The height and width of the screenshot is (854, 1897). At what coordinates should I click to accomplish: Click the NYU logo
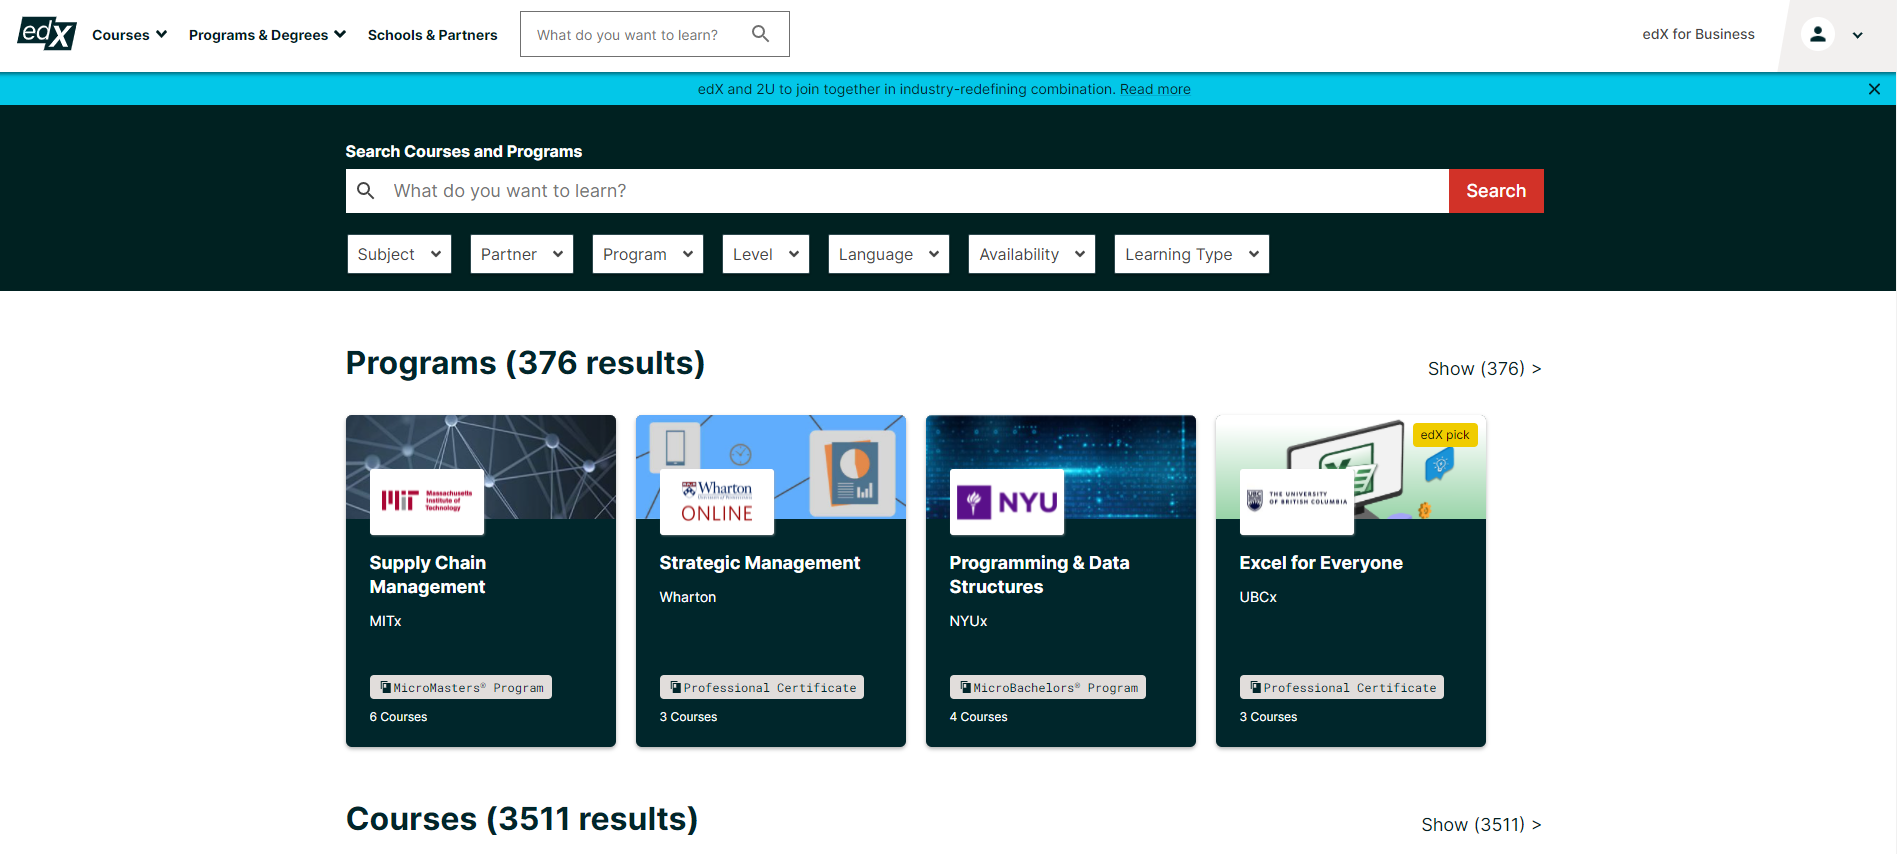pos(1007,501)
